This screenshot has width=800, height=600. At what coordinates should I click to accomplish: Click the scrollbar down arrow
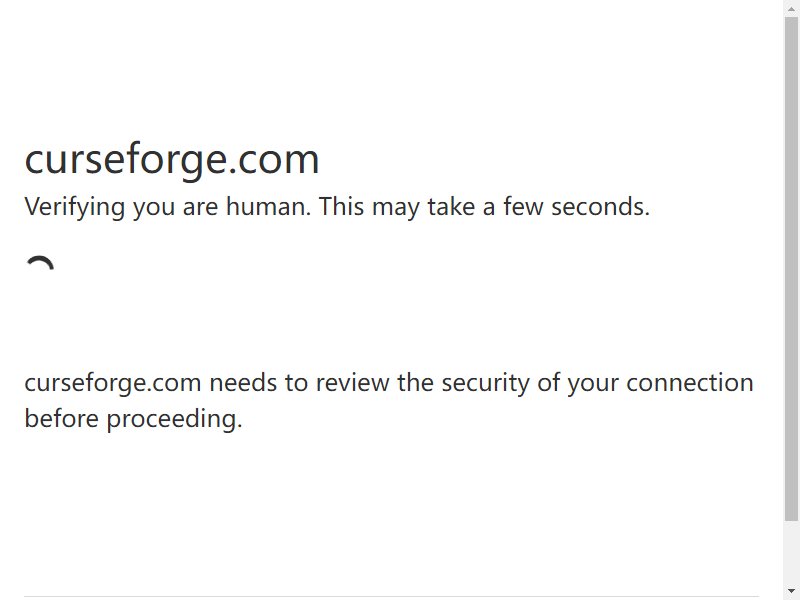tap(791, 591)
